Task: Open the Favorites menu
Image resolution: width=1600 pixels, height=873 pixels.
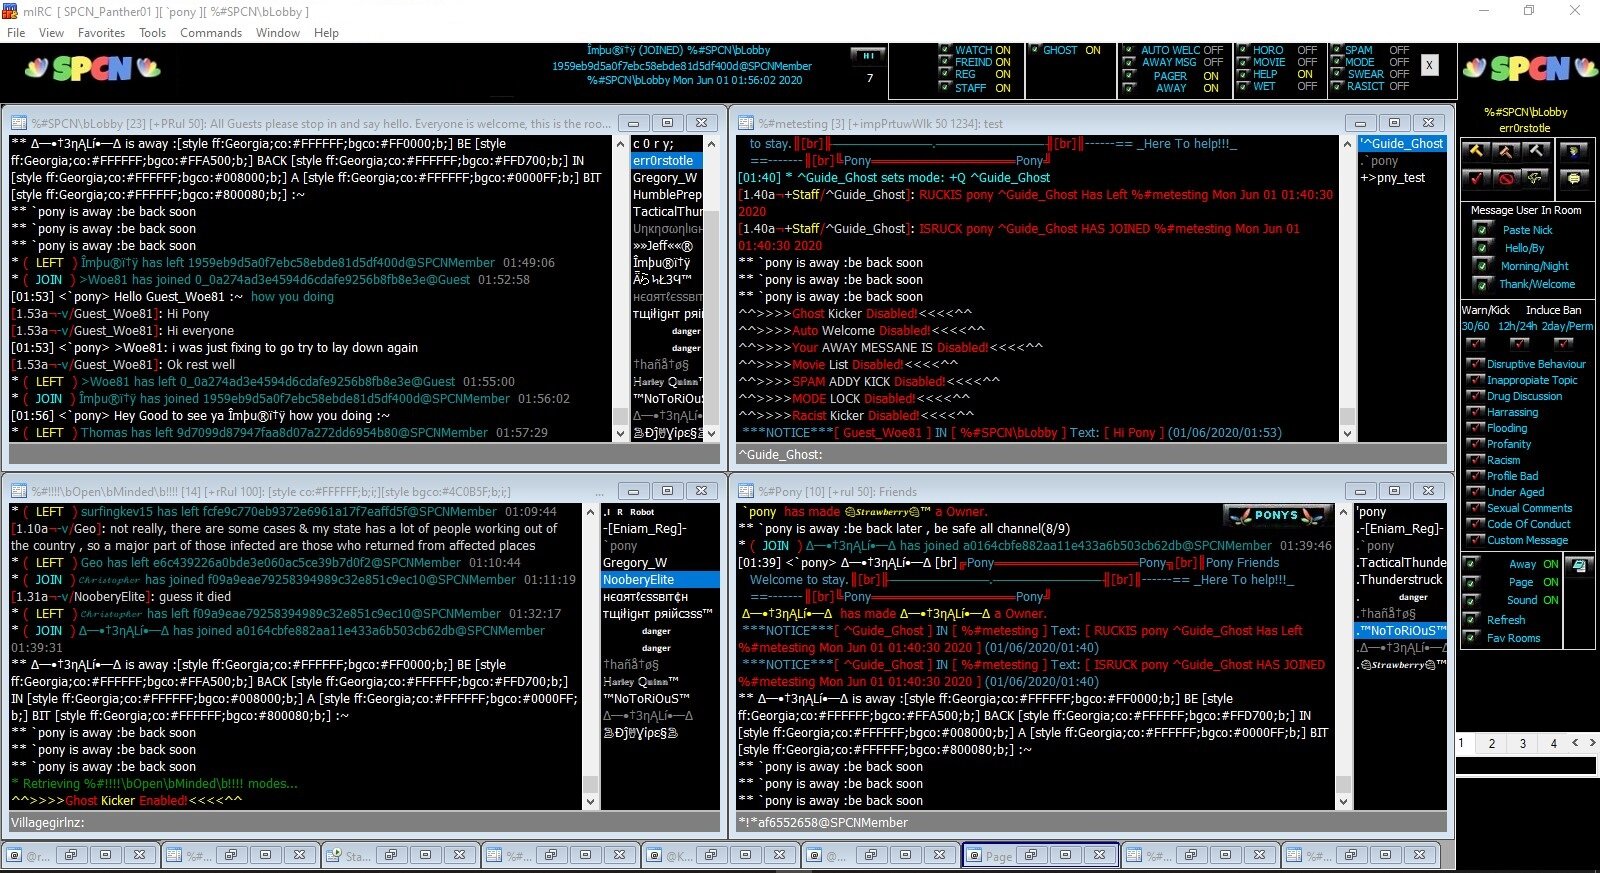Action: point(101,33)
